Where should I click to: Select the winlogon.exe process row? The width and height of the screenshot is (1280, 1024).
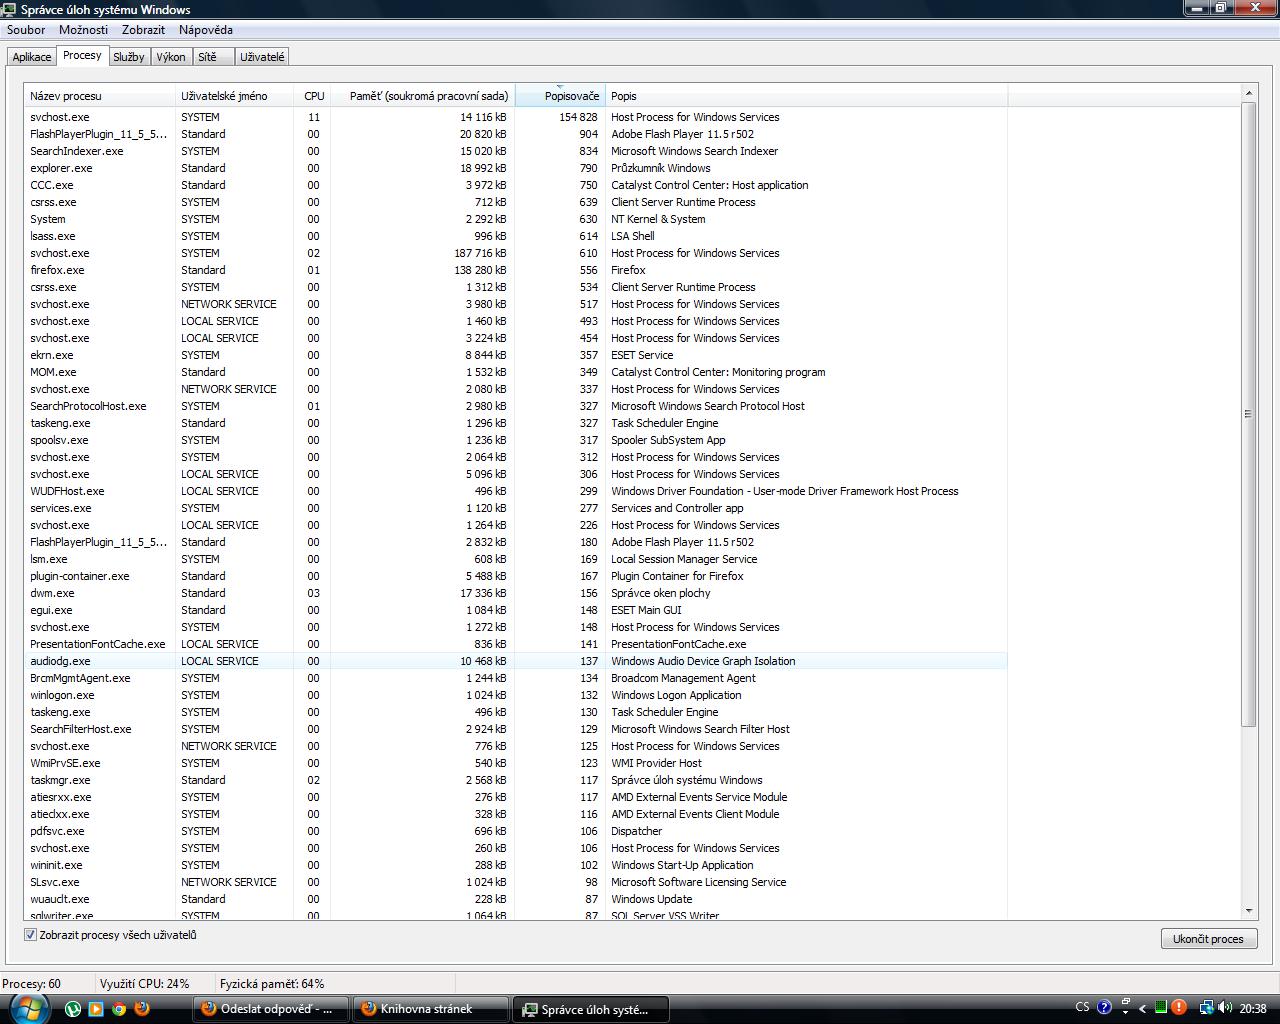pos(515,695)
